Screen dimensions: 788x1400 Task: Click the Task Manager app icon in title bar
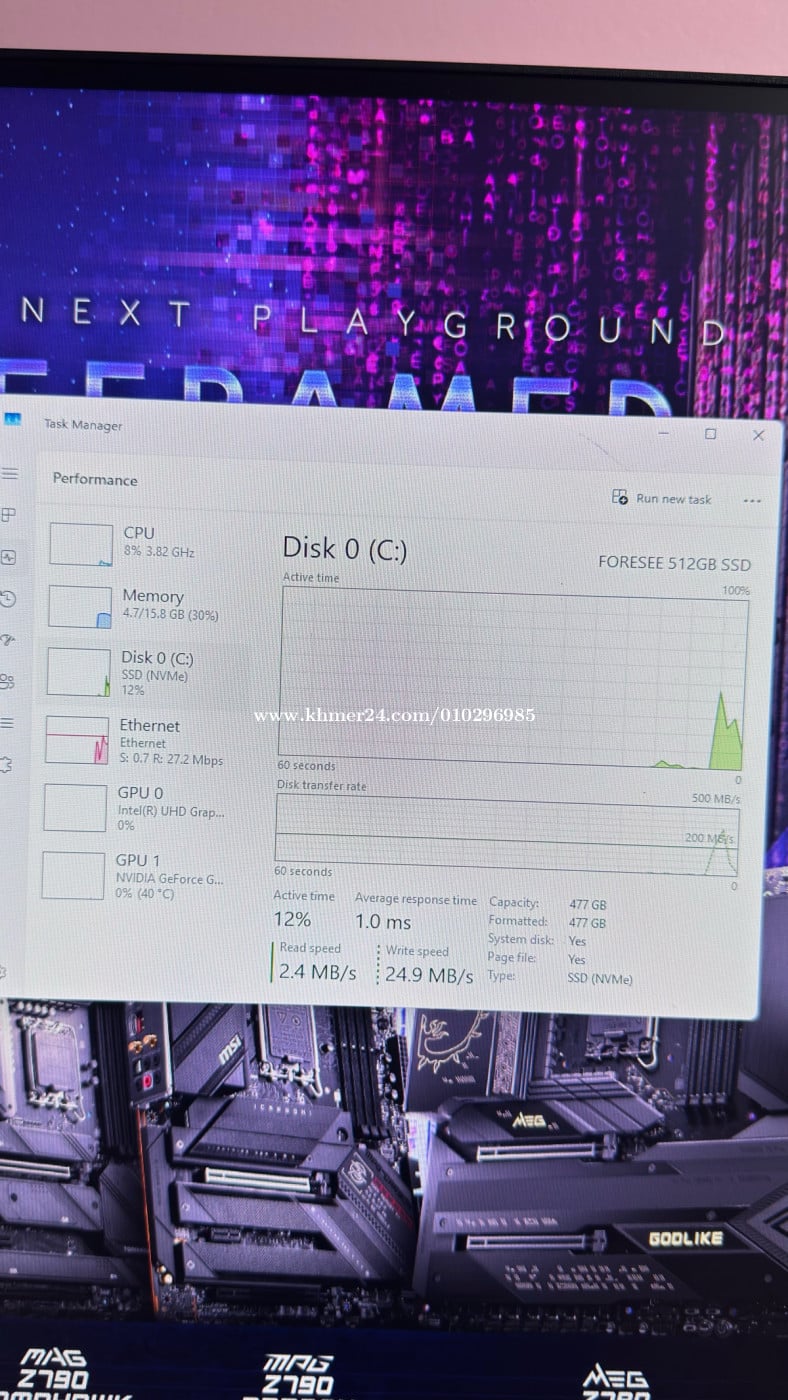pos(12,419)
